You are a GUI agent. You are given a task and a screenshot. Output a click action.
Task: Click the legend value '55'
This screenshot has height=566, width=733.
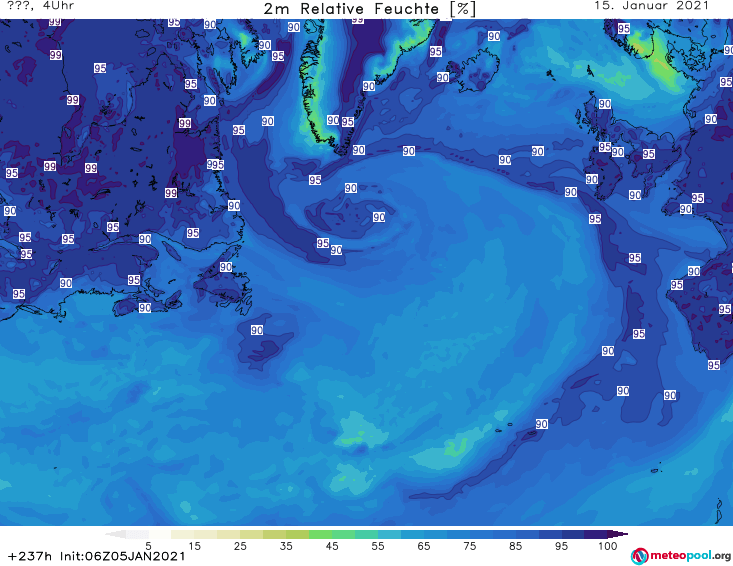coord(377,545)
